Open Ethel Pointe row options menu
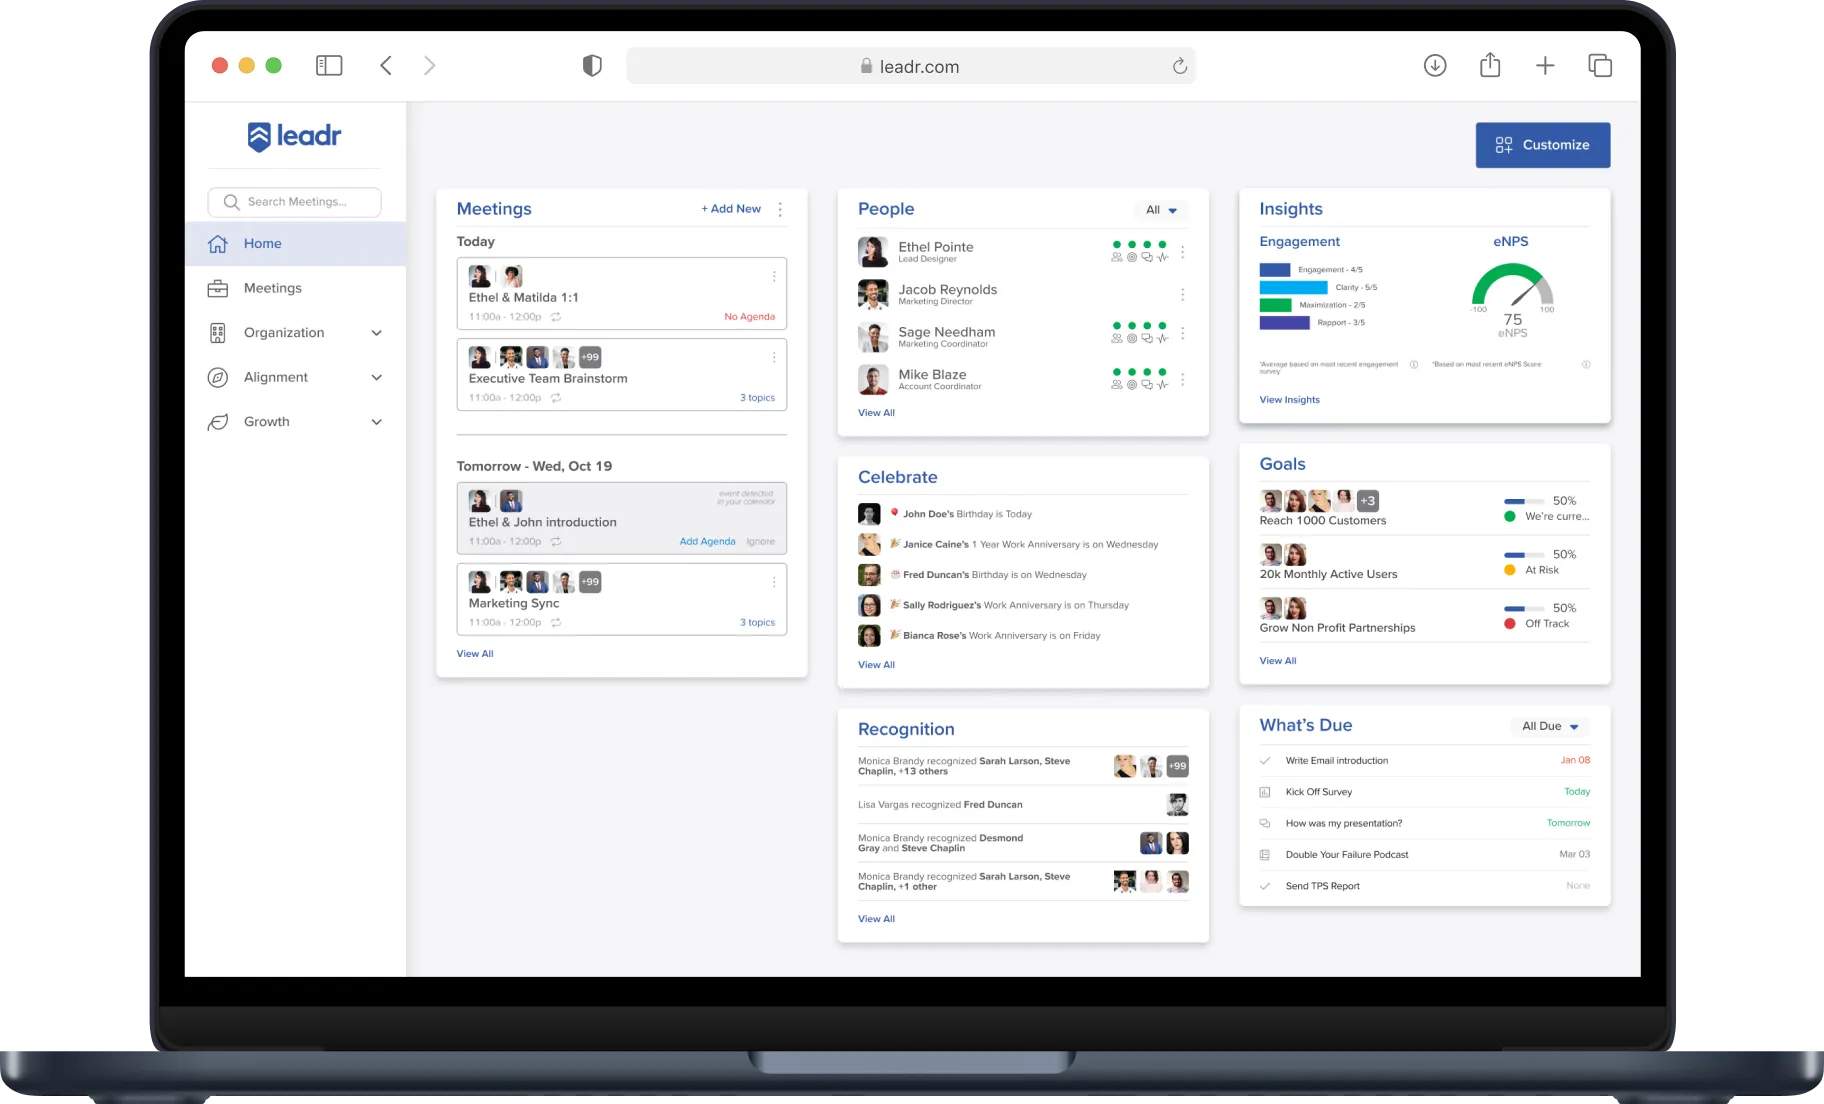 [1182, 252]
